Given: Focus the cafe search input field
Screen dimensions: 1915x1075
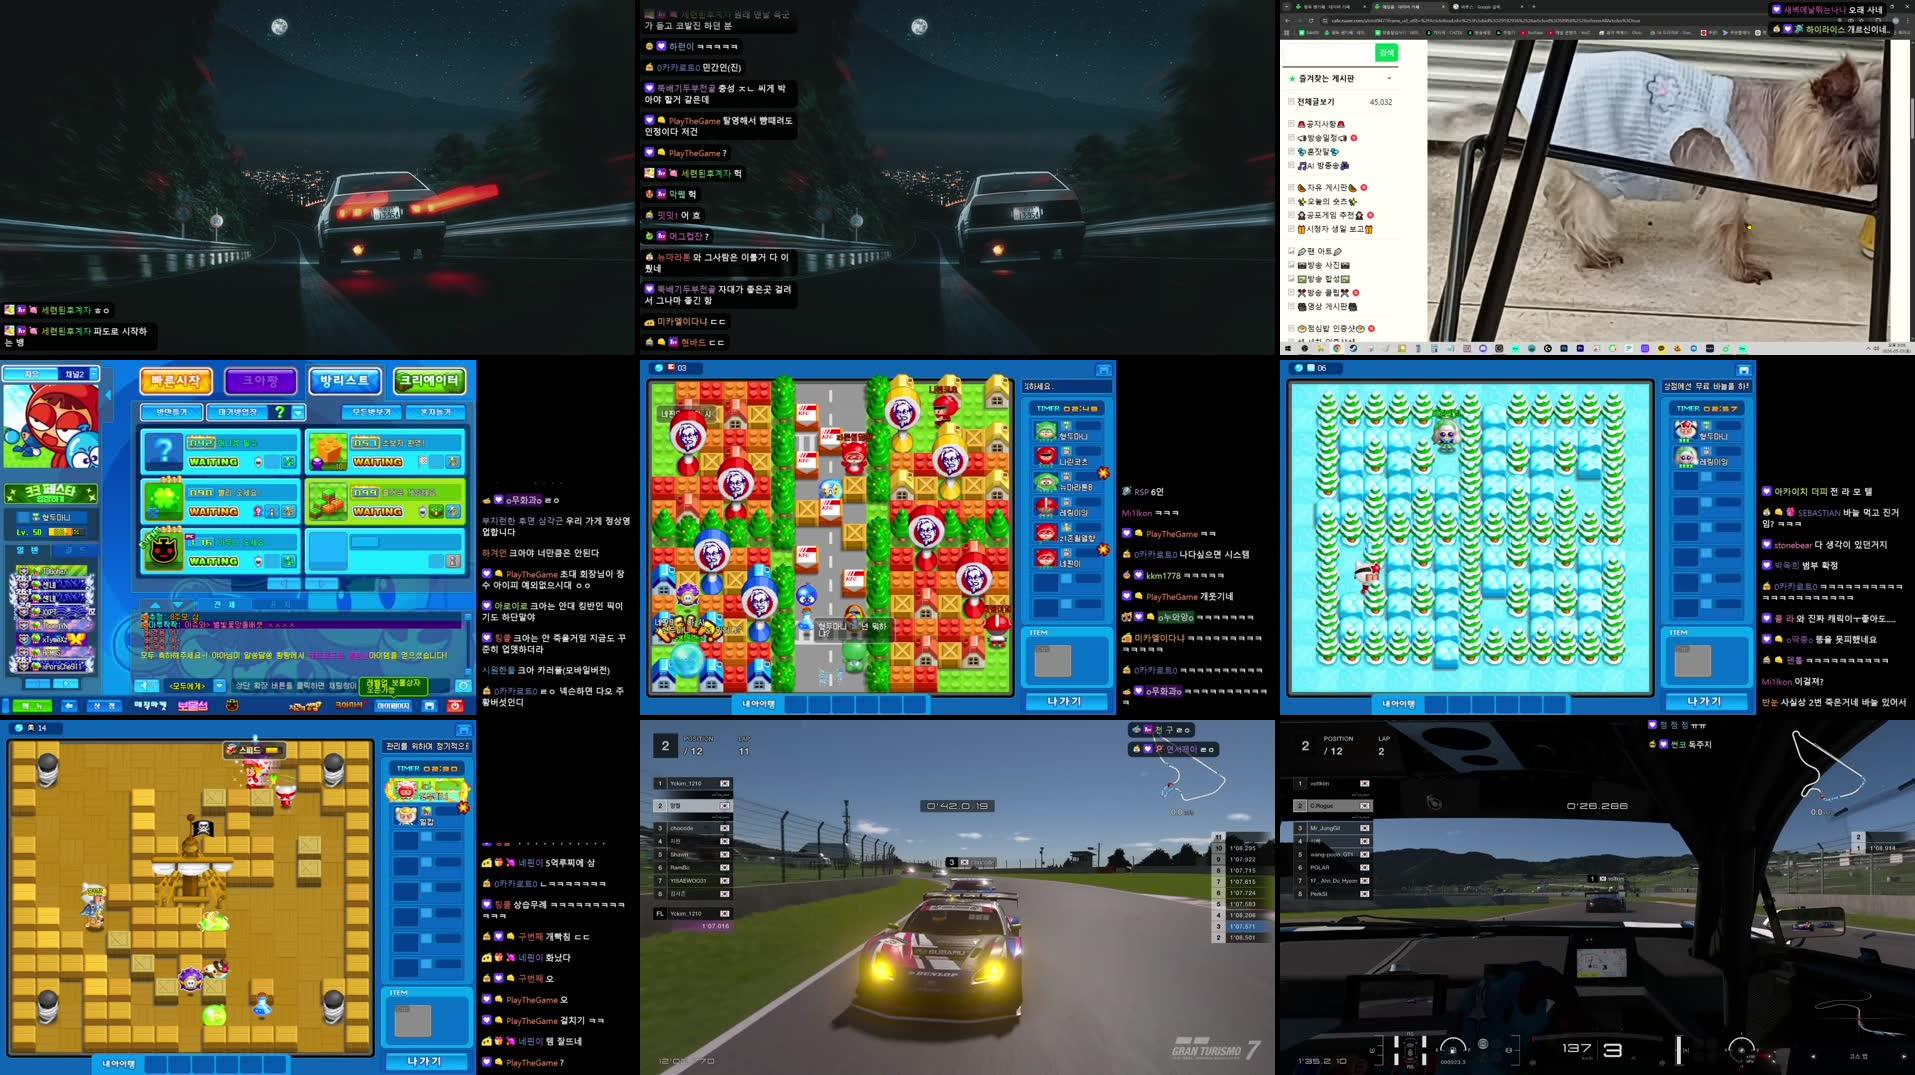Looking at the screenshot, I should pyautogui.click(x=1329, y=52).
